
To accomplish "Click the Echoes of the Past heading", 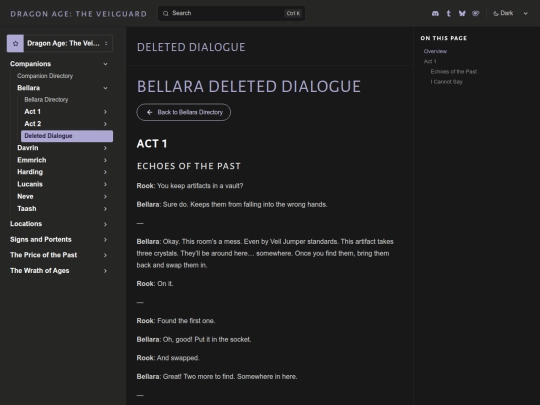I will click(x=189, y=166).
